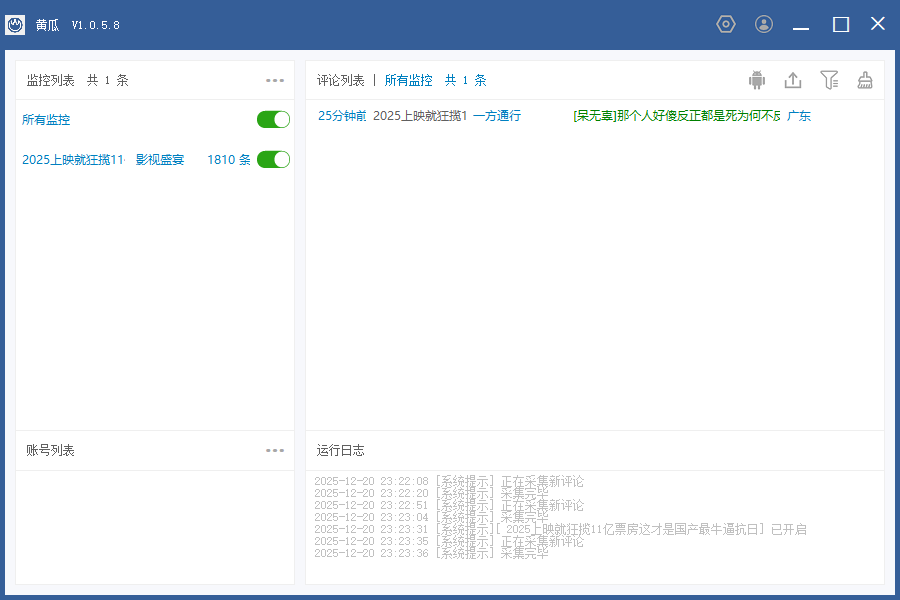Click the user account icon in title bar
The image size is (900, 600).
(x=764, y=23)
